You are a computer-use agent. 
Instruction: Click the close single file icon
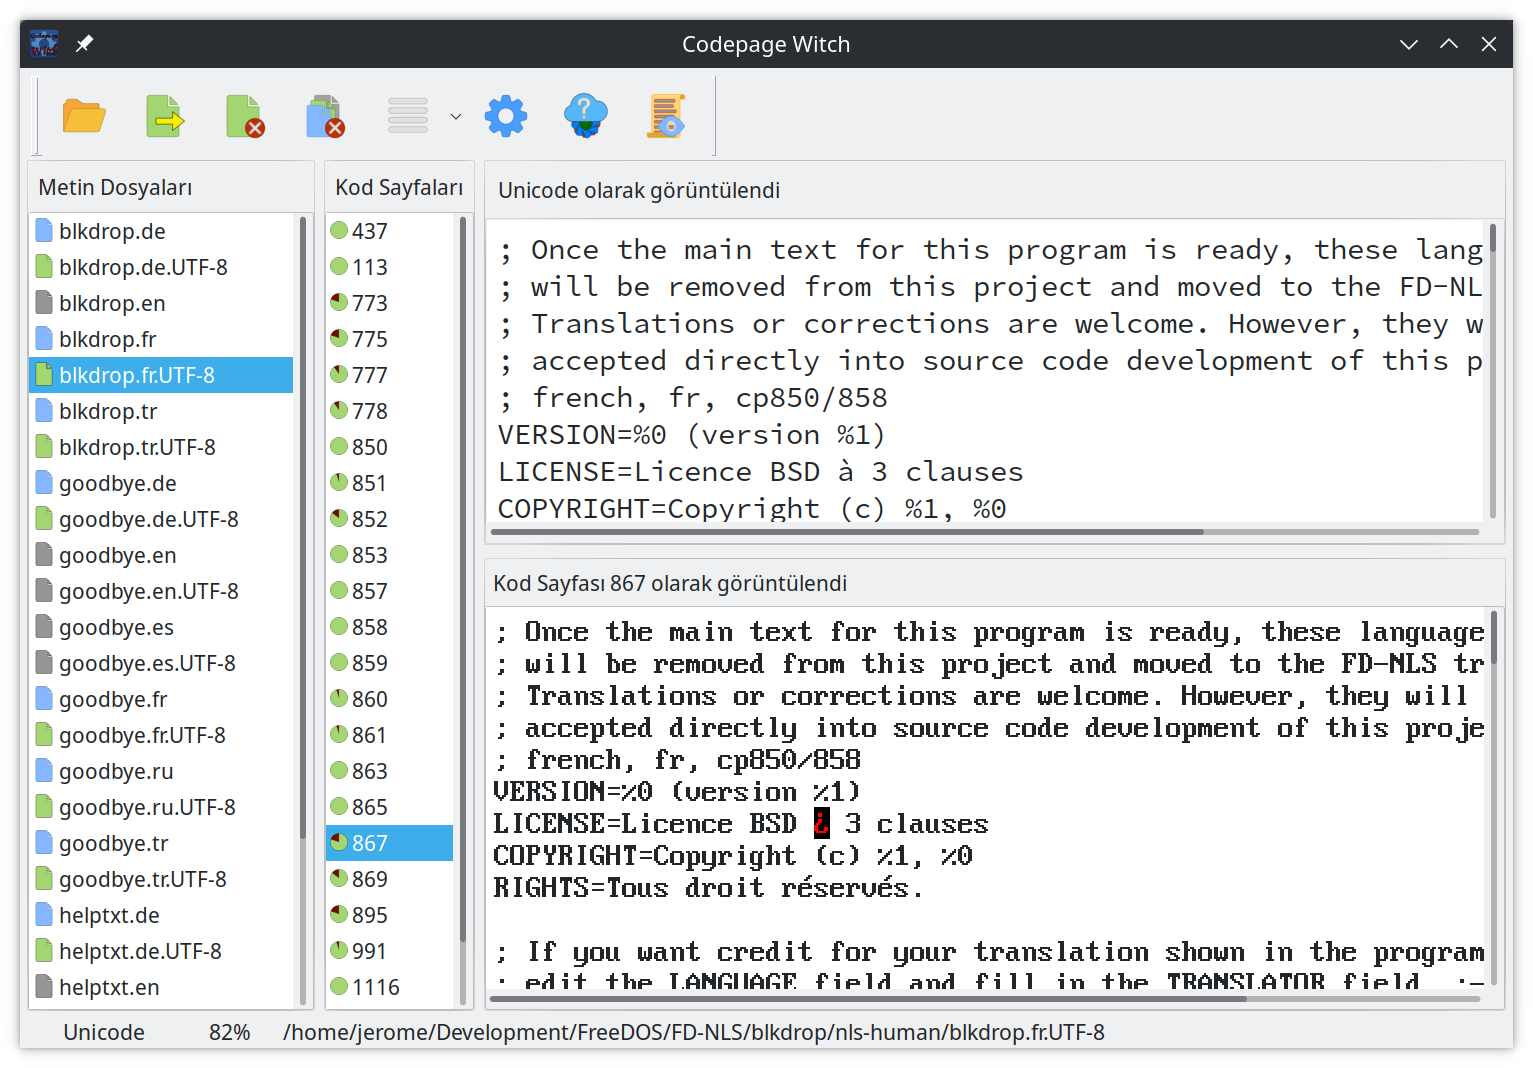point(245,117)
